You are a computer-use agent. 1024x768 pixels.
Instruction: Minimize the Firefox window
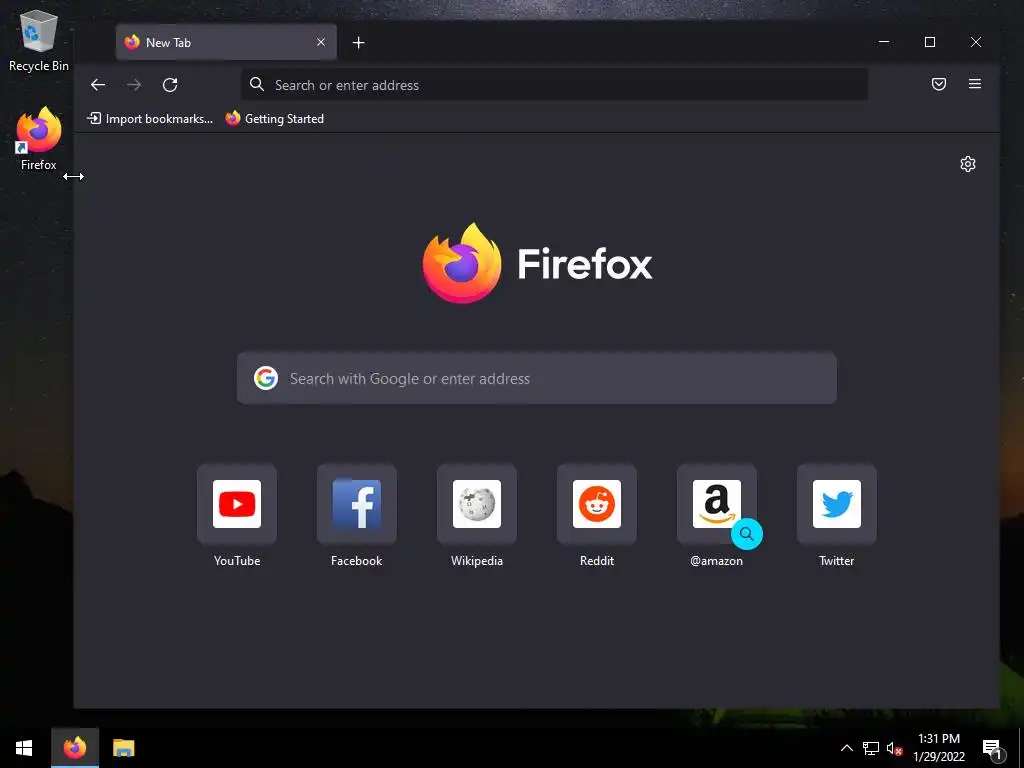click(x=884, y=42)
